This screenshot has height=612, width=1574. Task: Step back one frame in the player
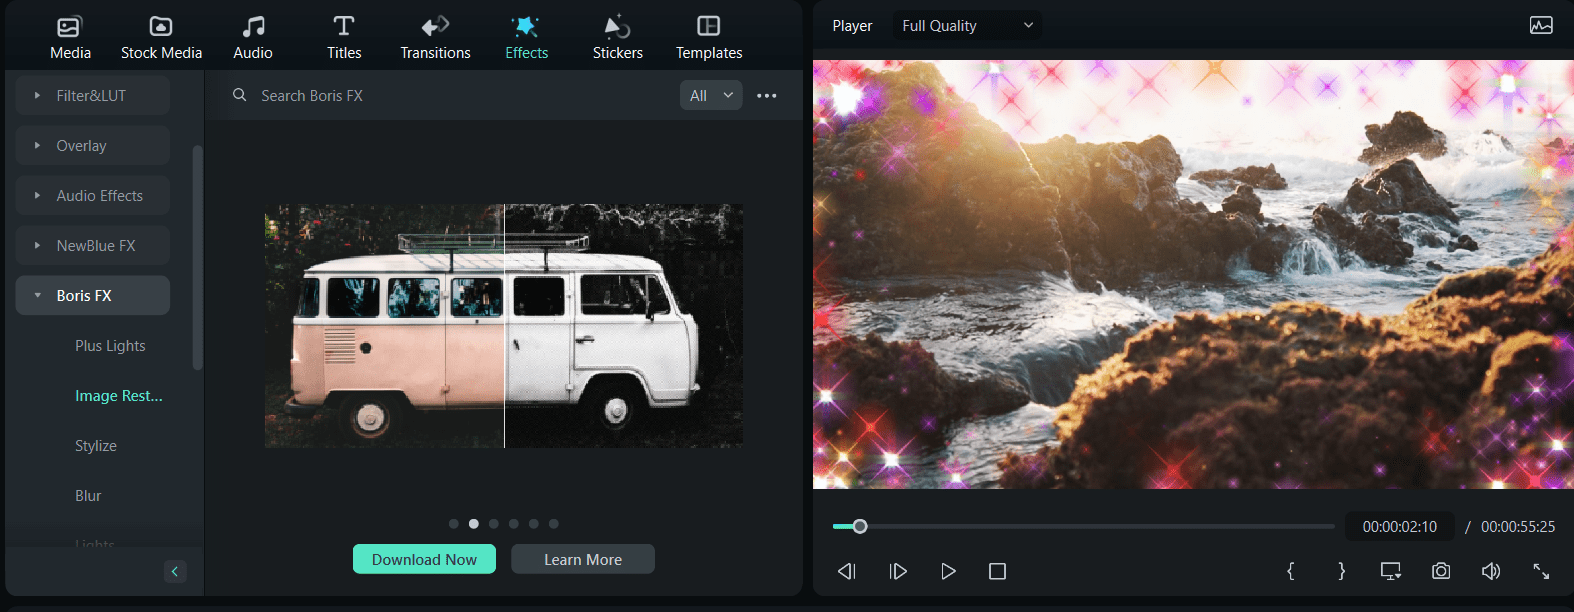pos(847,571)
